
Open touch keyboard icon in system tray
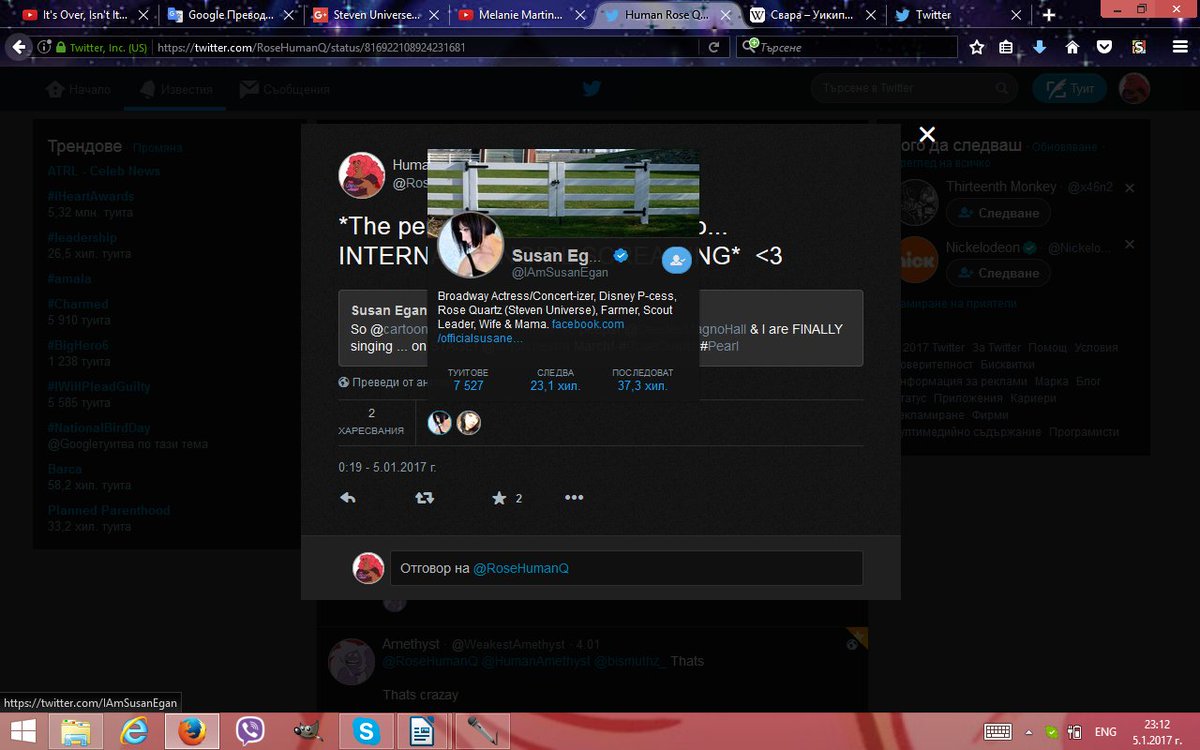click(x=999, y=731)
